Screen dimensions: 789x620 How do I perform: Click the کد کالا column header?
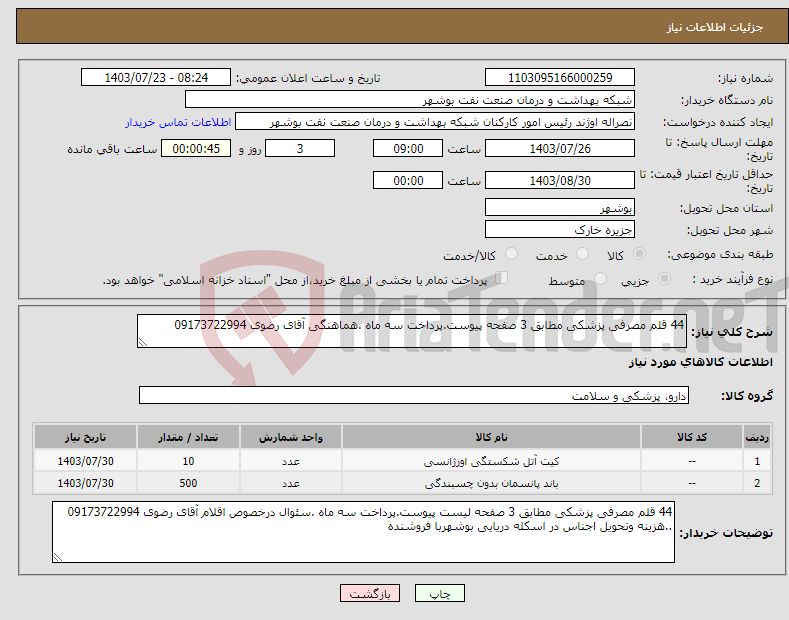[692, 437]
